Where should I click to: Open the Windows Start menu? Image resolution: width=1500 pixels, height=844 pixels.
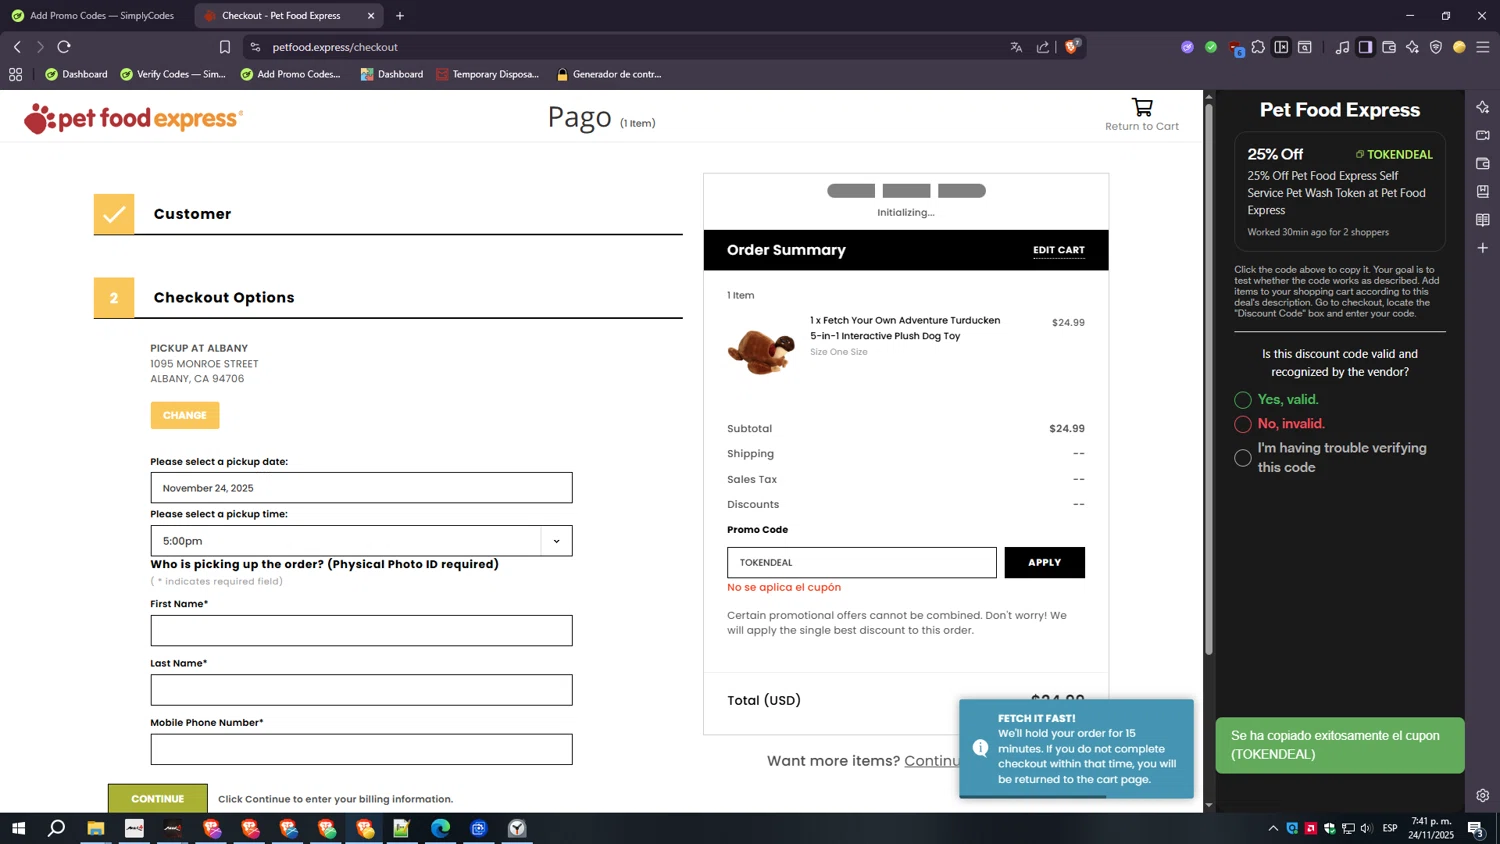(x=18, y=828)
